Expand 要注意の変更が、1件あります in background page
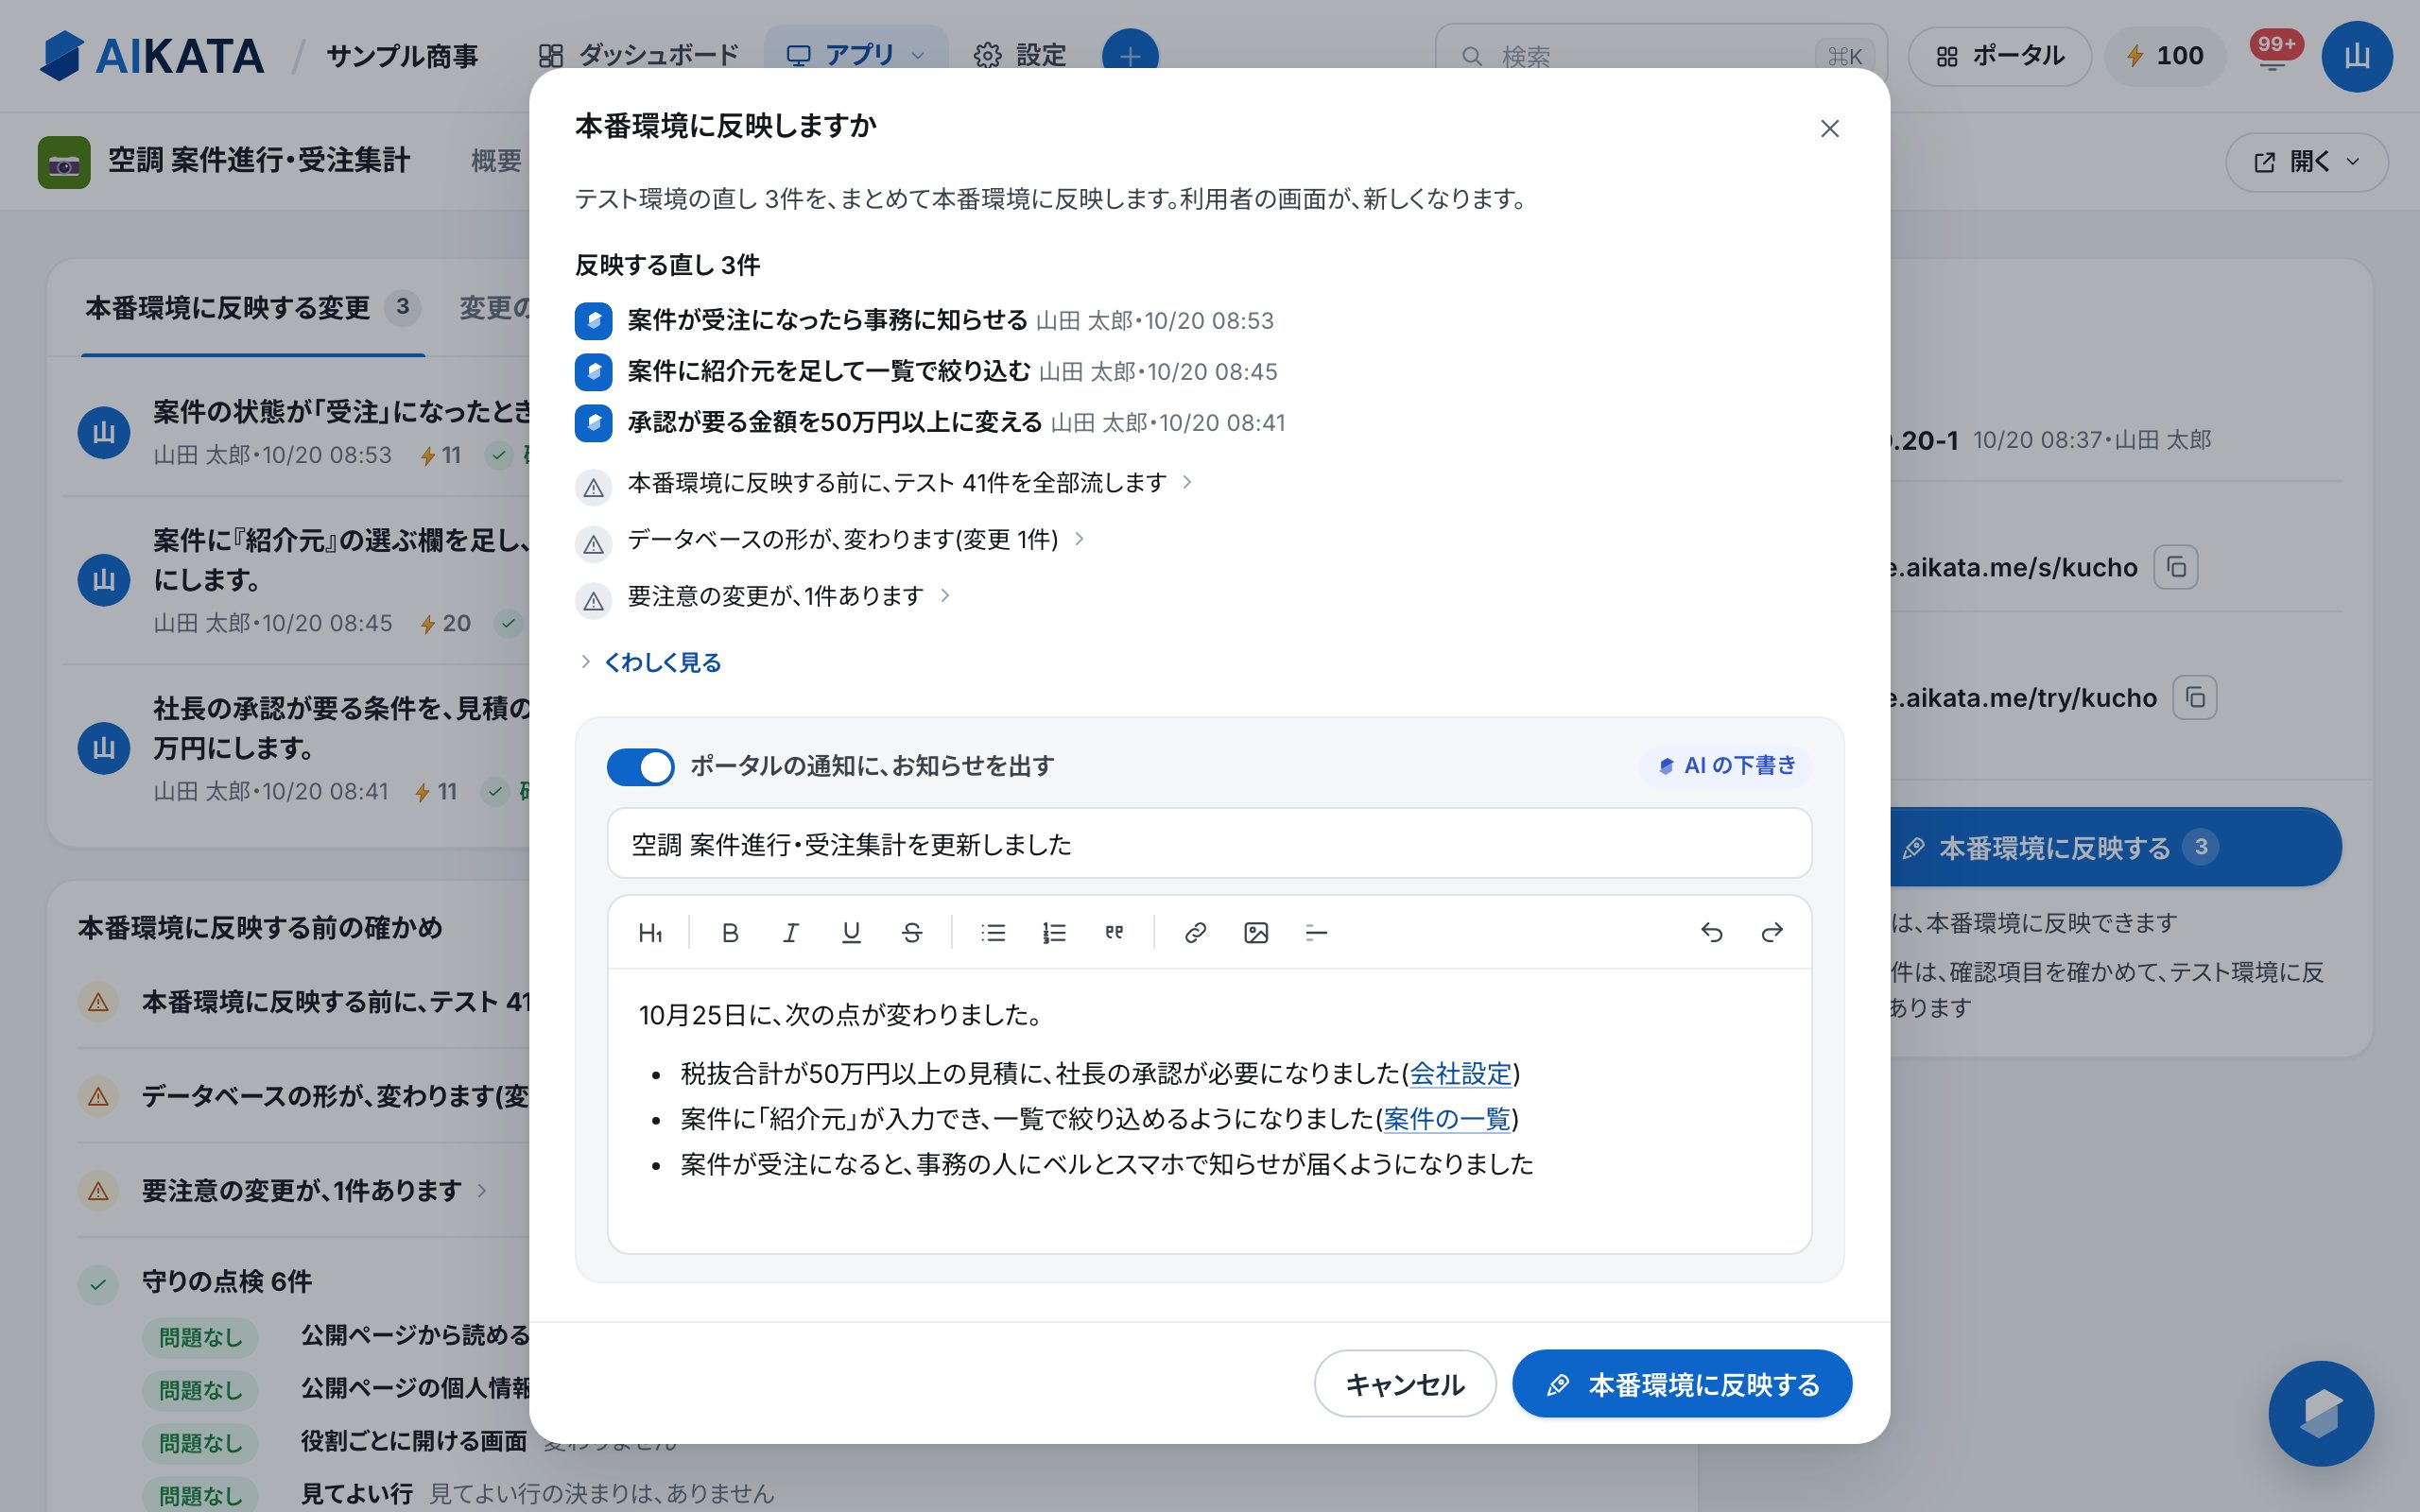Image resolution: width=2420 pixels, height=1512 pixels. 312,1191
